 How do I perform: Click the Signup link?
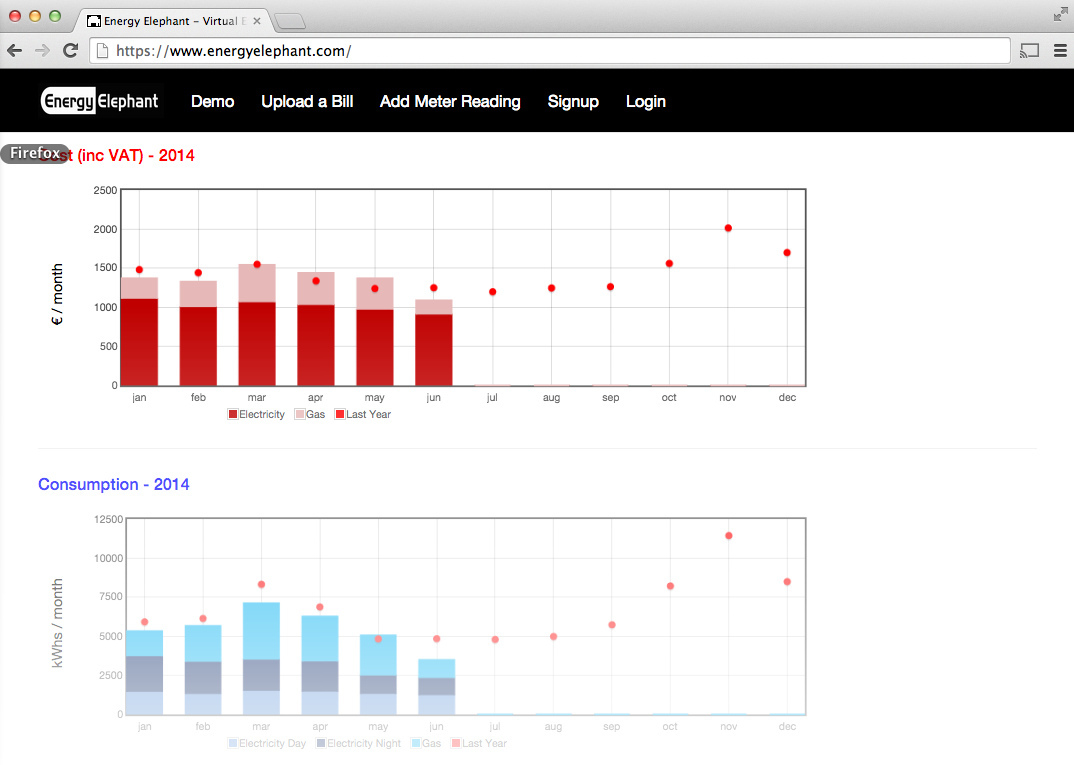coord(573,101)
